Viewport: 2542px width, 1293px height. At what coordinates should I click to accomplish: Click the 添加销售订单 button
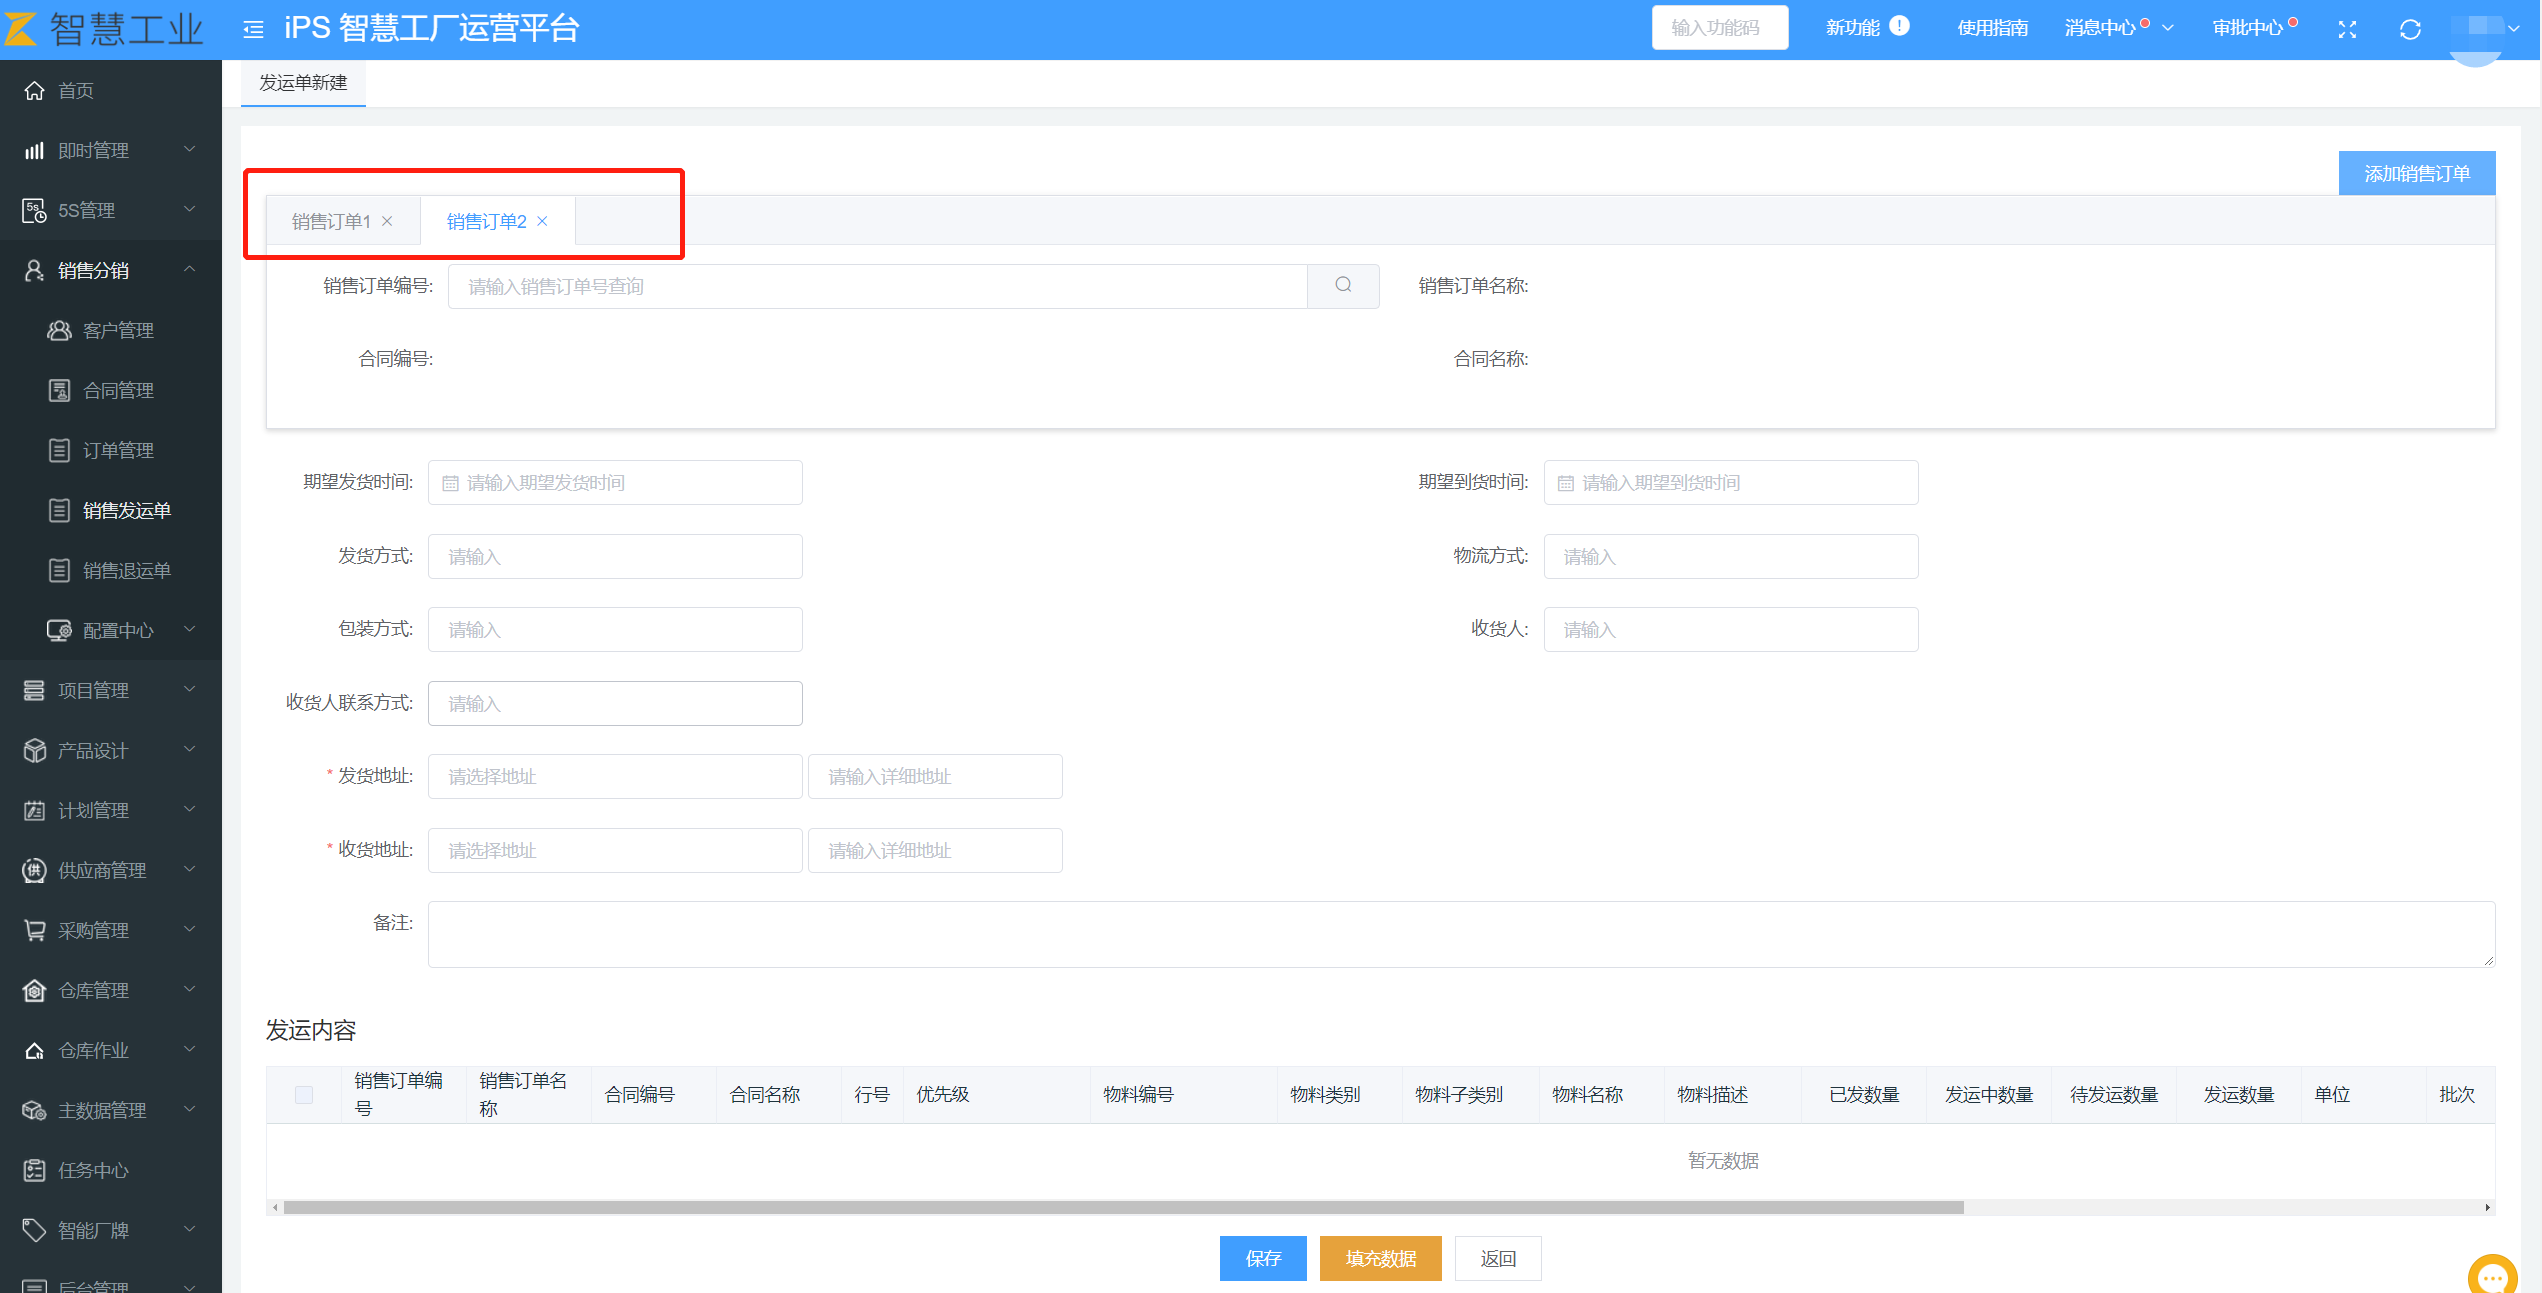2416,173
